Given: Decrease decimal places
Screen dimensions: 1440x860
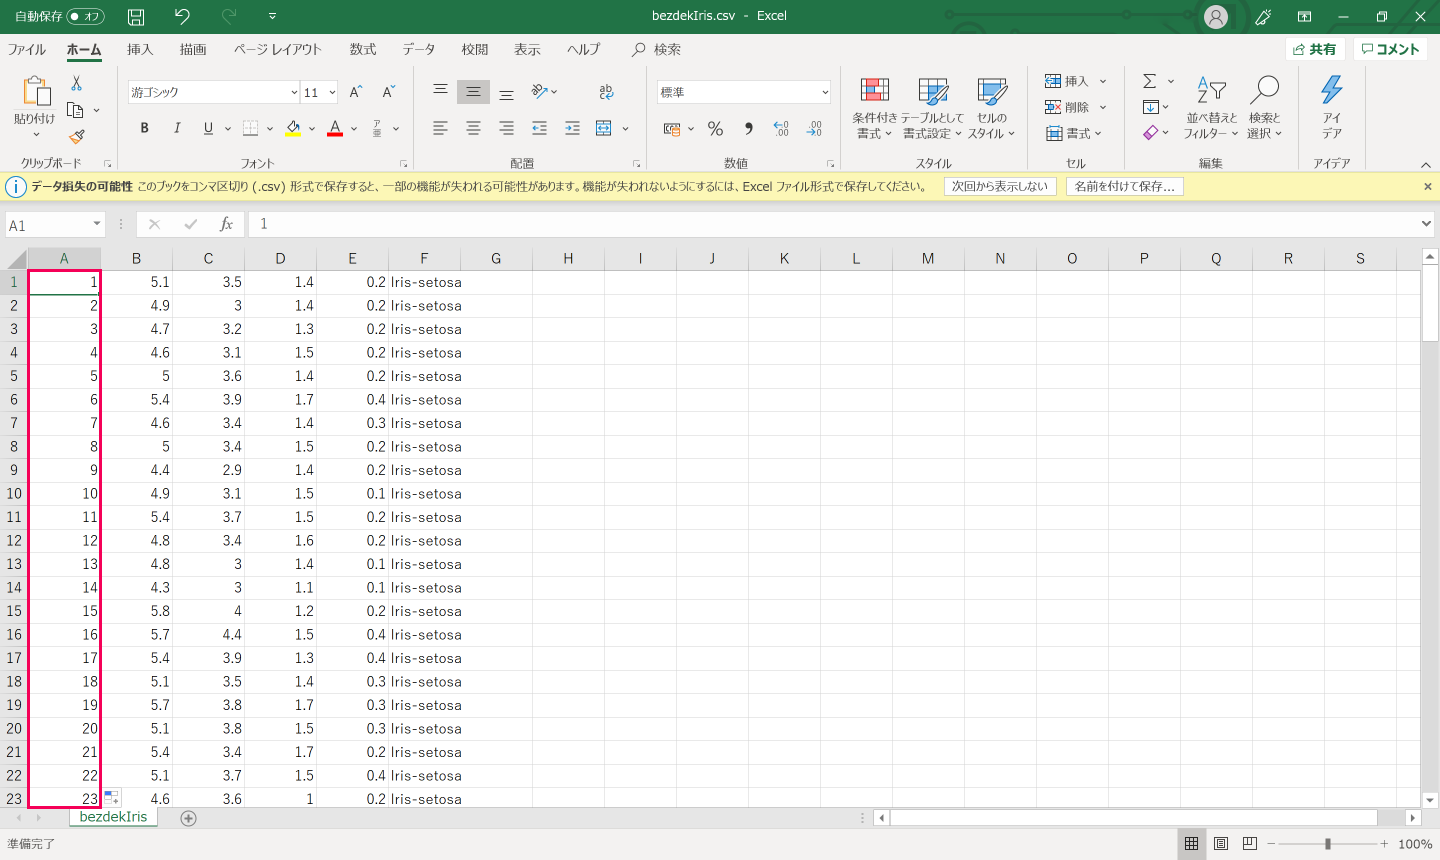Looking at the screenshot, I should [x=814, y=128].
